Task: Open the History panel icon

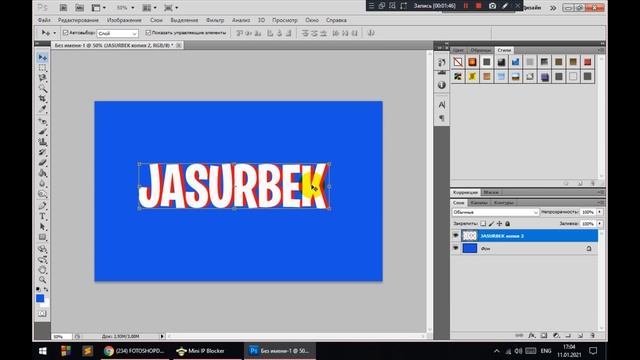Action: (442, 62)
